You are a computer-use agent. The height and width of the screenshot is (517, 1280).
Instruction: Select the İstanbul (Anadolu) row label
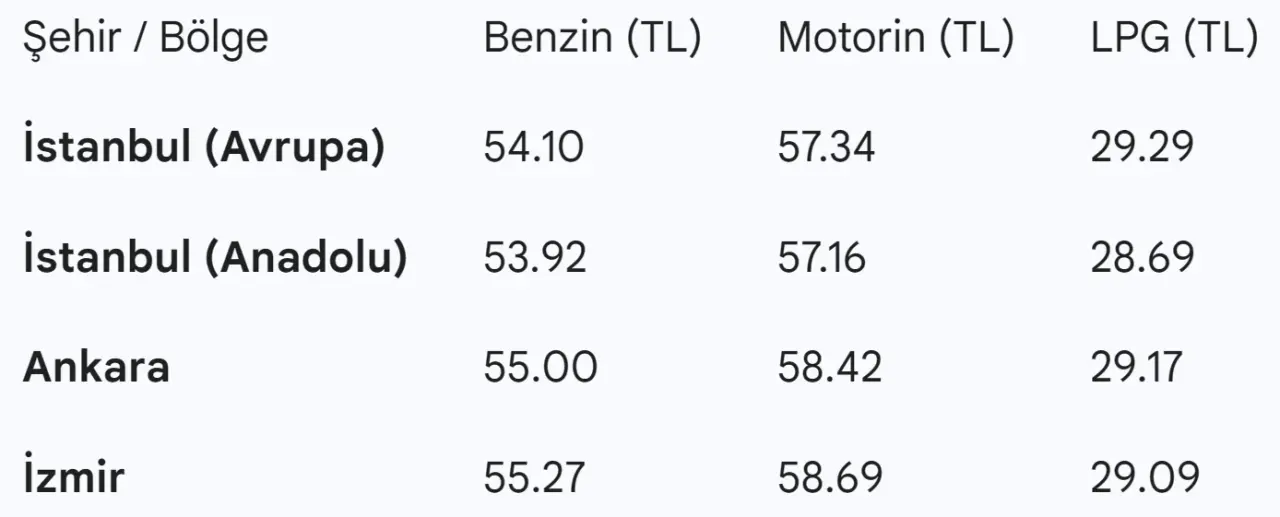pos(215,258)
